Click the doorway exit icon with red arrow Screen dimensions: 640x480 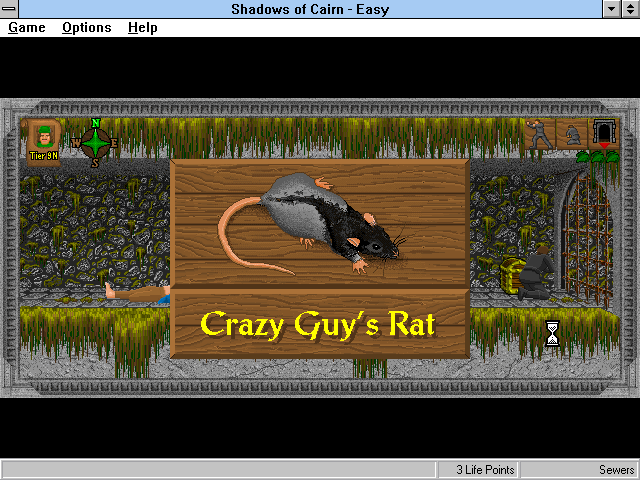604,134
